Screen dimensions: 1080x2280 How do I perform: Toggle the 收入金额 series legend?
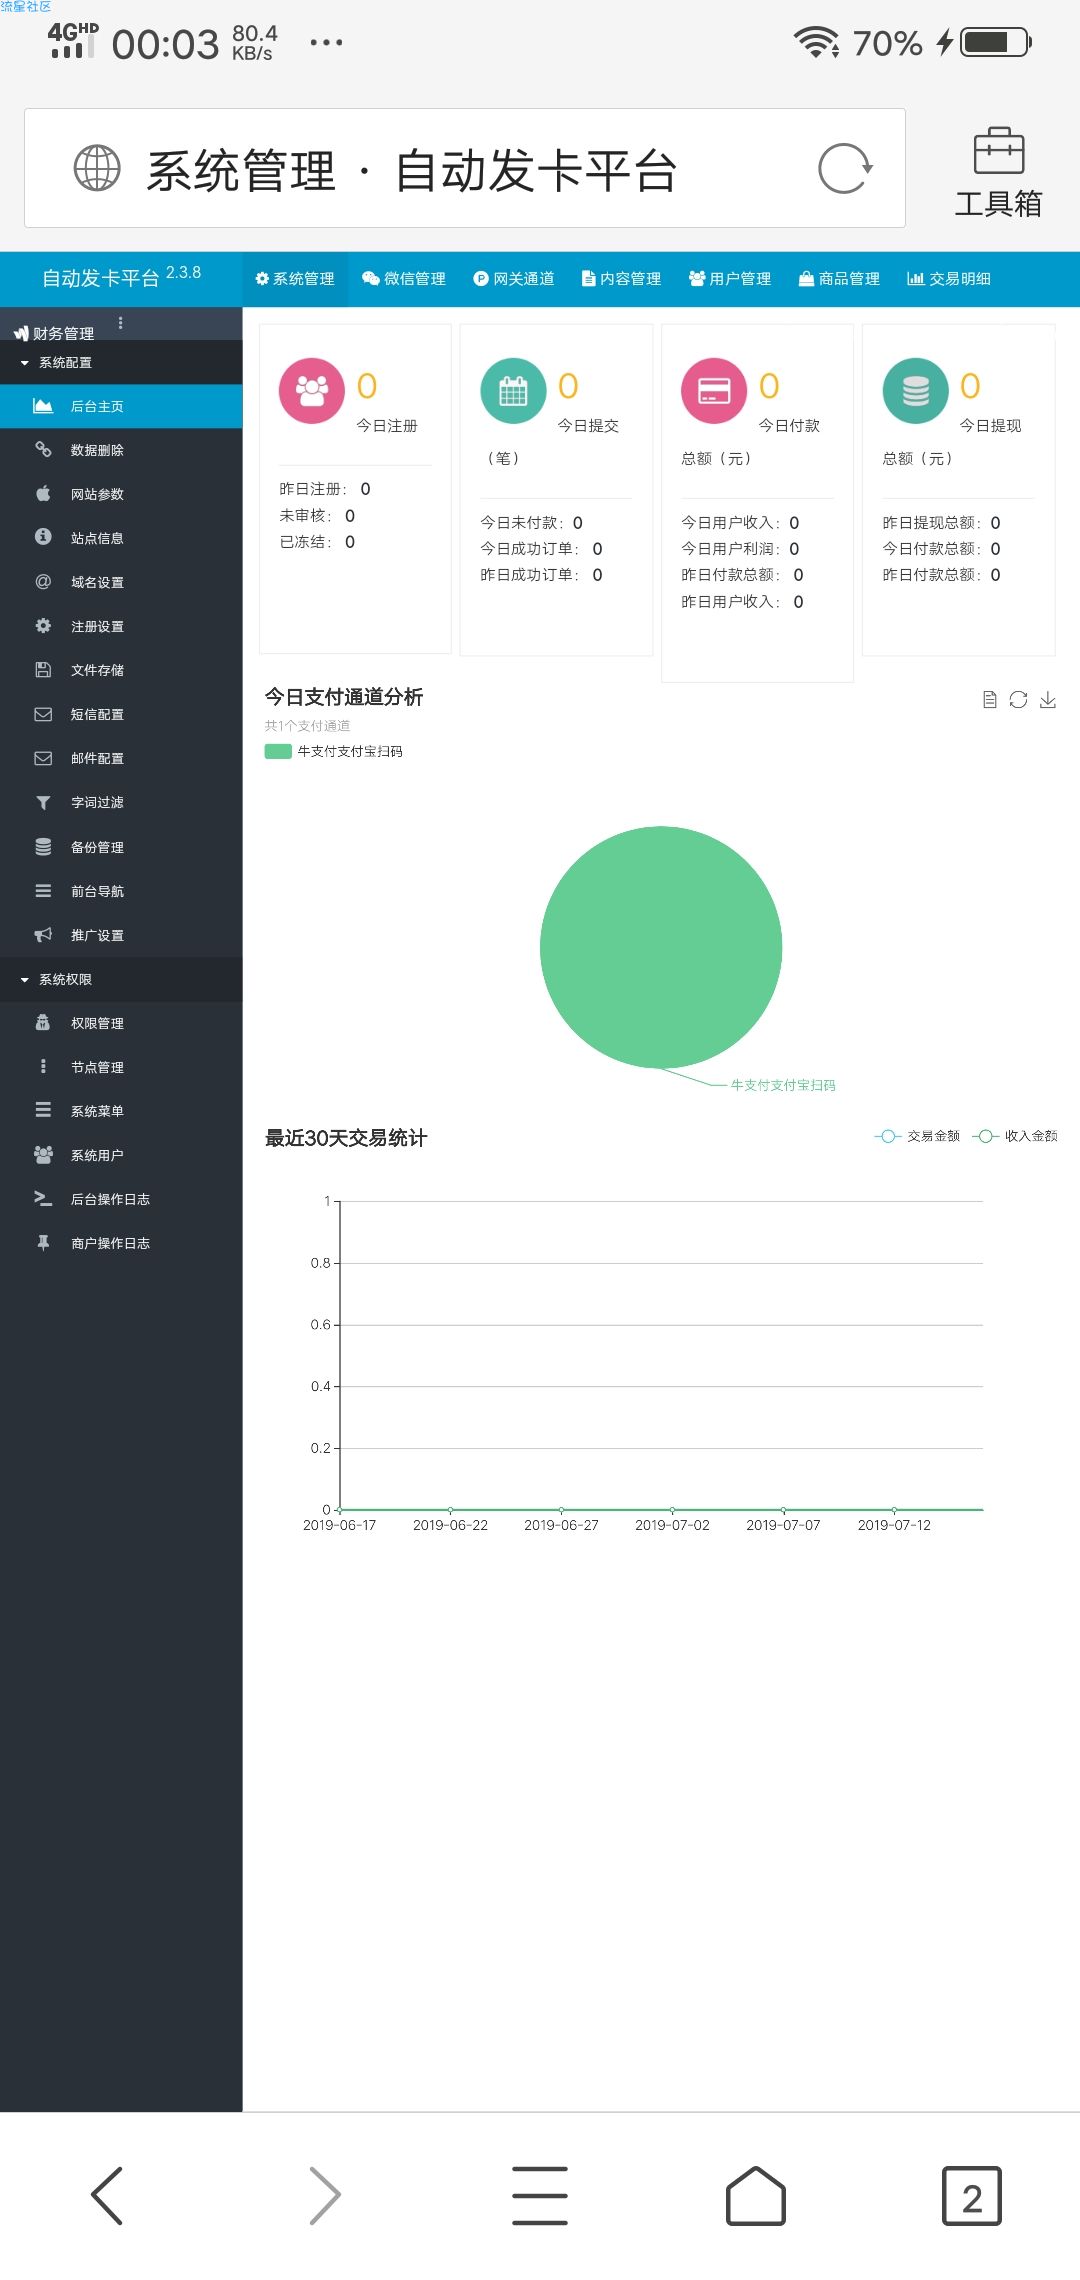click(1014, 1136)
